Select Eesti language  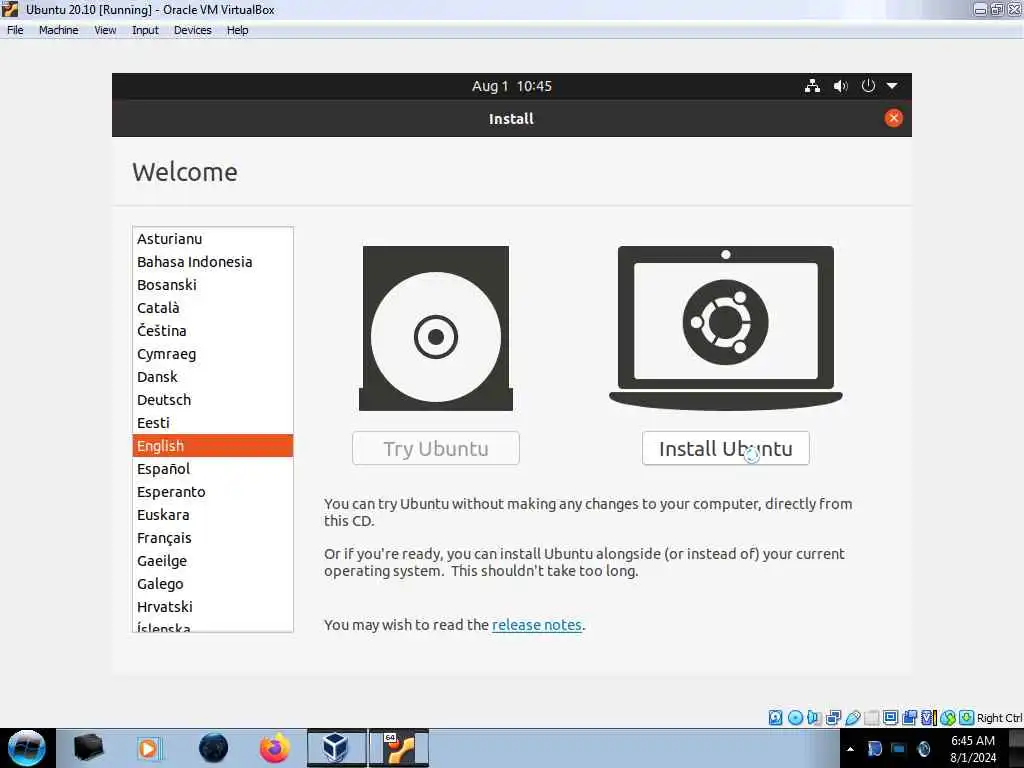tap(213, 423)
